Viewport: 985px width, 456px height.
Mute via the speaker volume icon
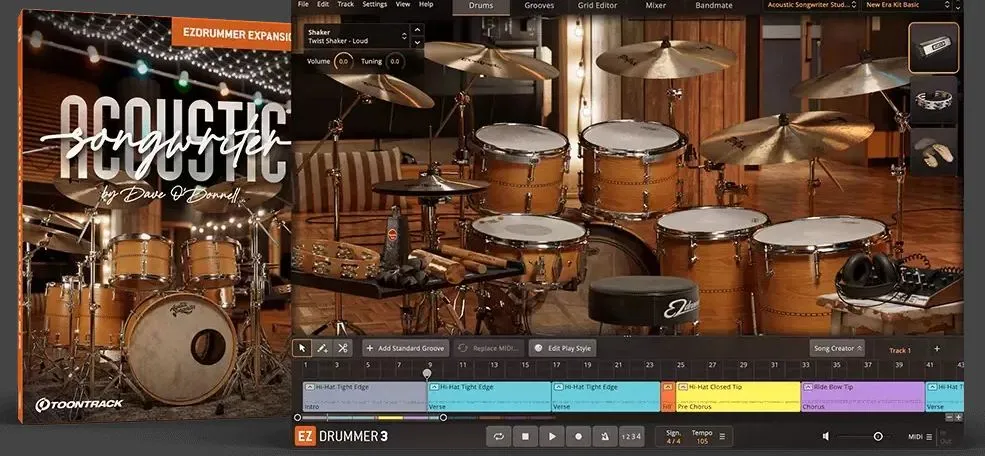(825, 437)
